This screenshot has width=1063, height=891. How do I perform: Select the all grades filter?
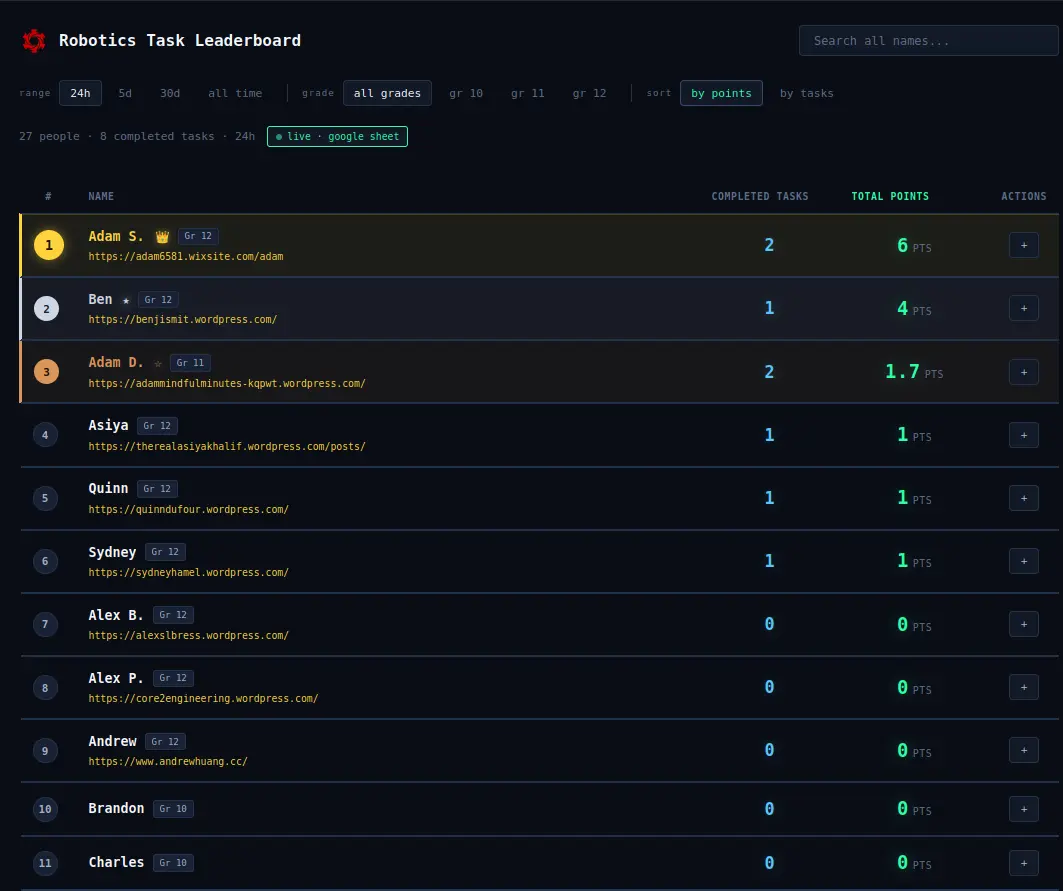pyautogui.click(x=387, y=93)
